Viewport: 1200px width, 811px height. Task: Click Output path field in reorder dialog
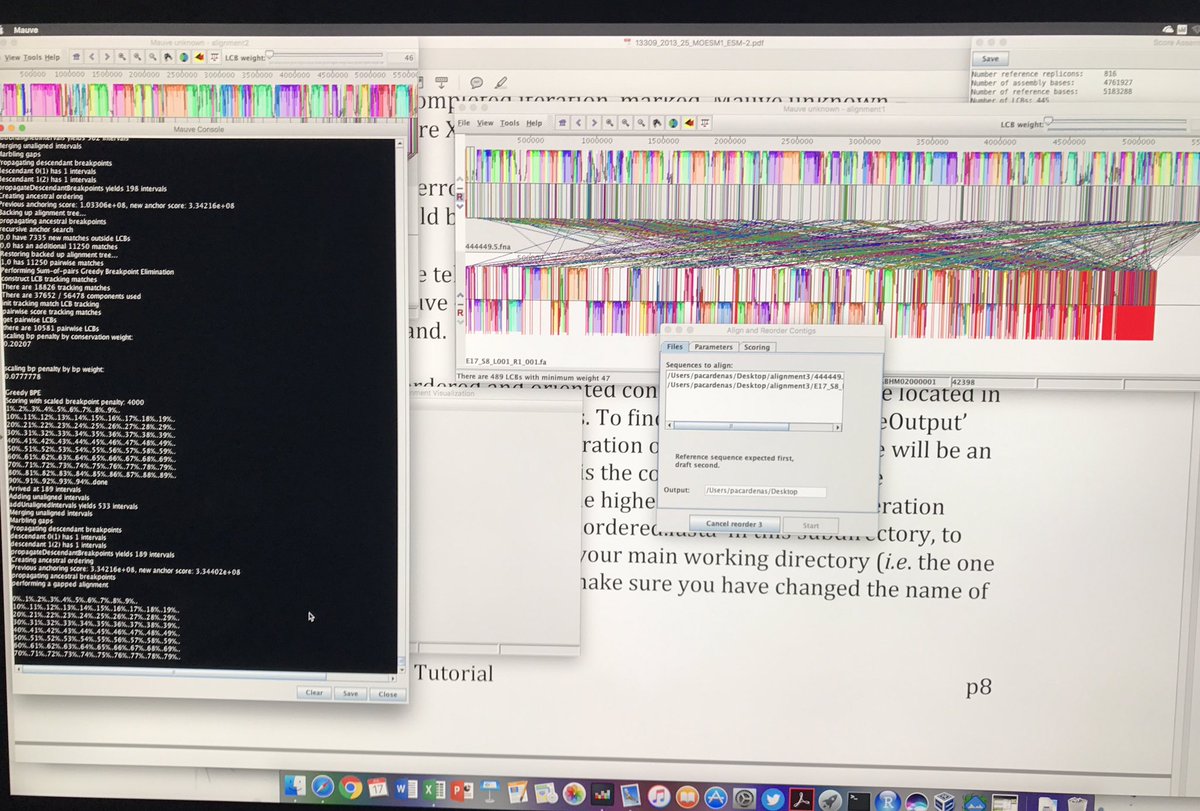765,491
